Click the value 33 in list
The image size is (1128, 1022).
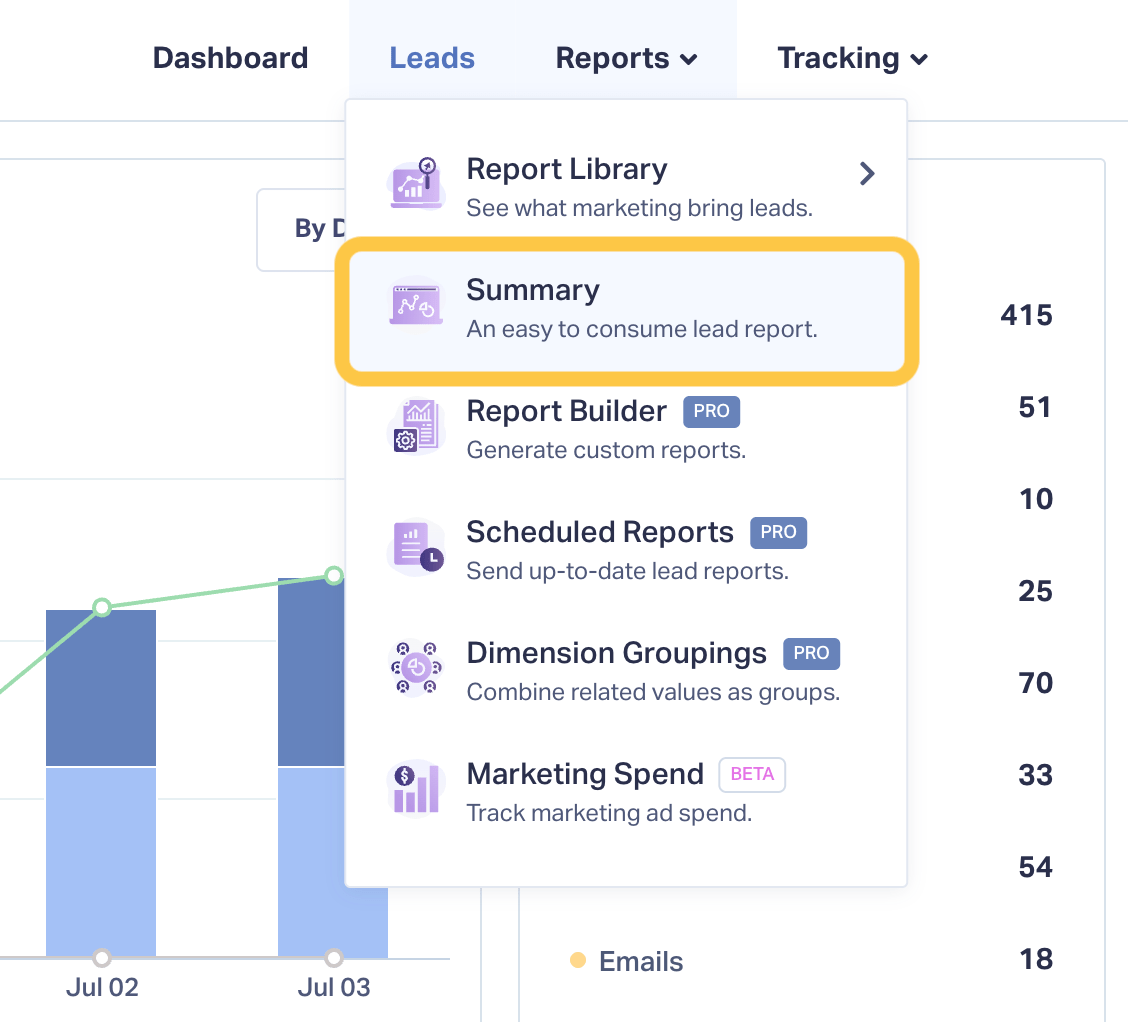(1035, 775)
